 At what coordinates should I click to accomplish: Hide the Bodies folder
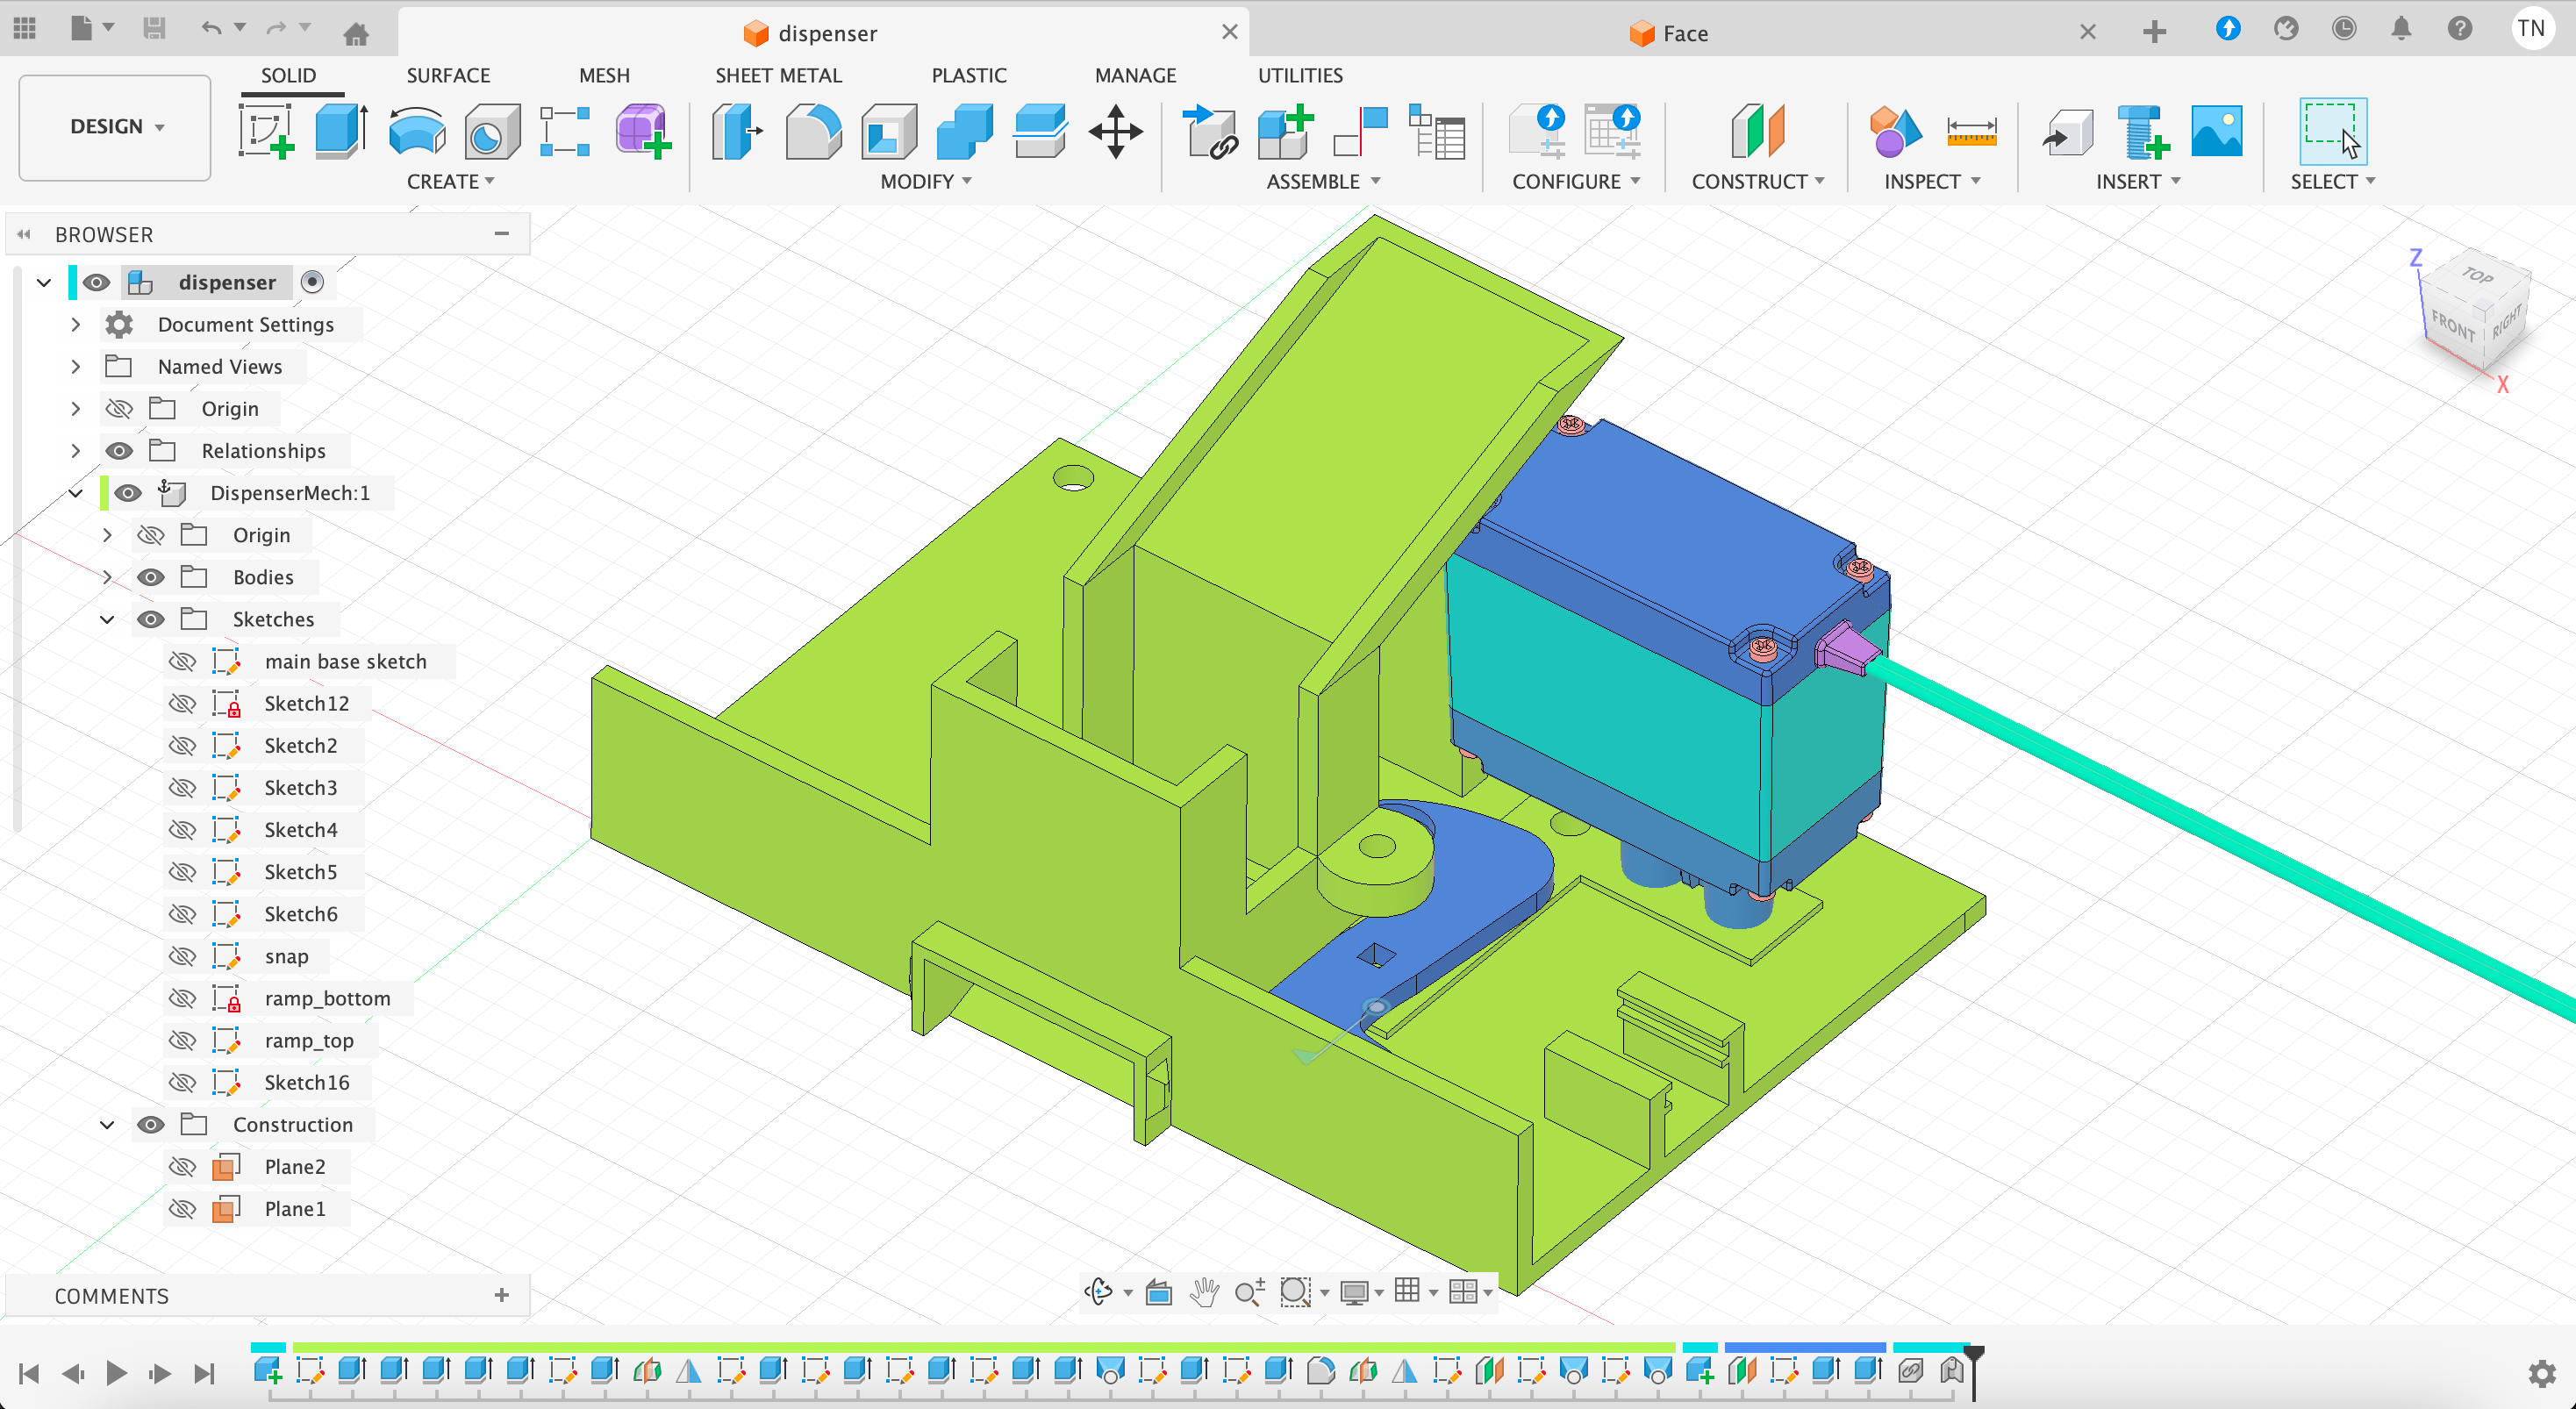(151, 577)
